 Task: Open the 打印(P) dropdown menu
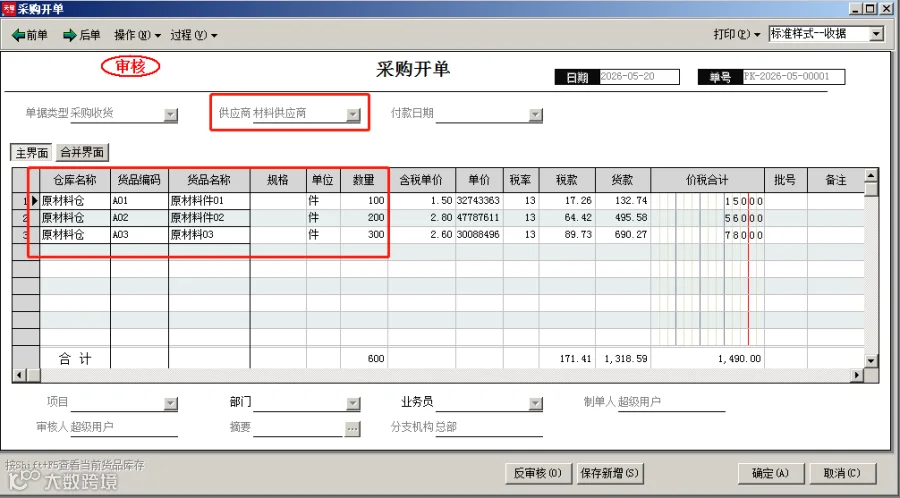[x=737, y=34]
